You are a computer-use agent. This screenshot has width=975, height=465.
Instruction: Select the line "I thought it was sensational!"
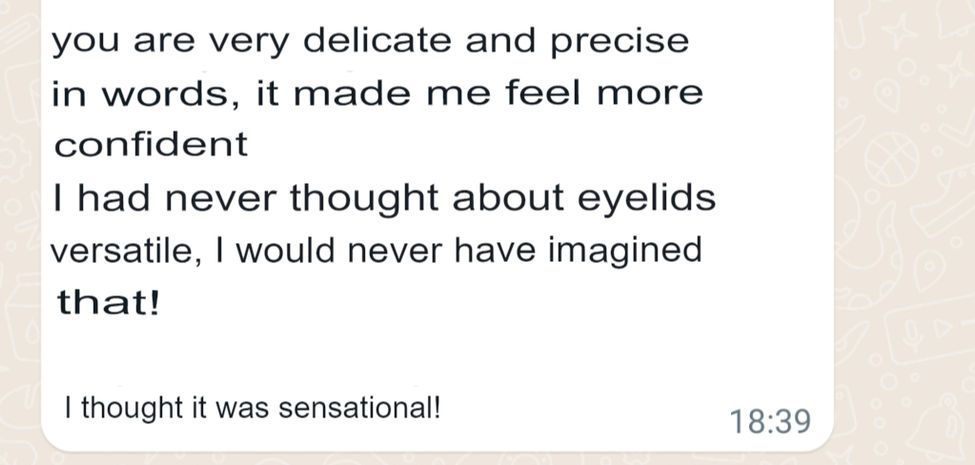[x=251, y=408]
